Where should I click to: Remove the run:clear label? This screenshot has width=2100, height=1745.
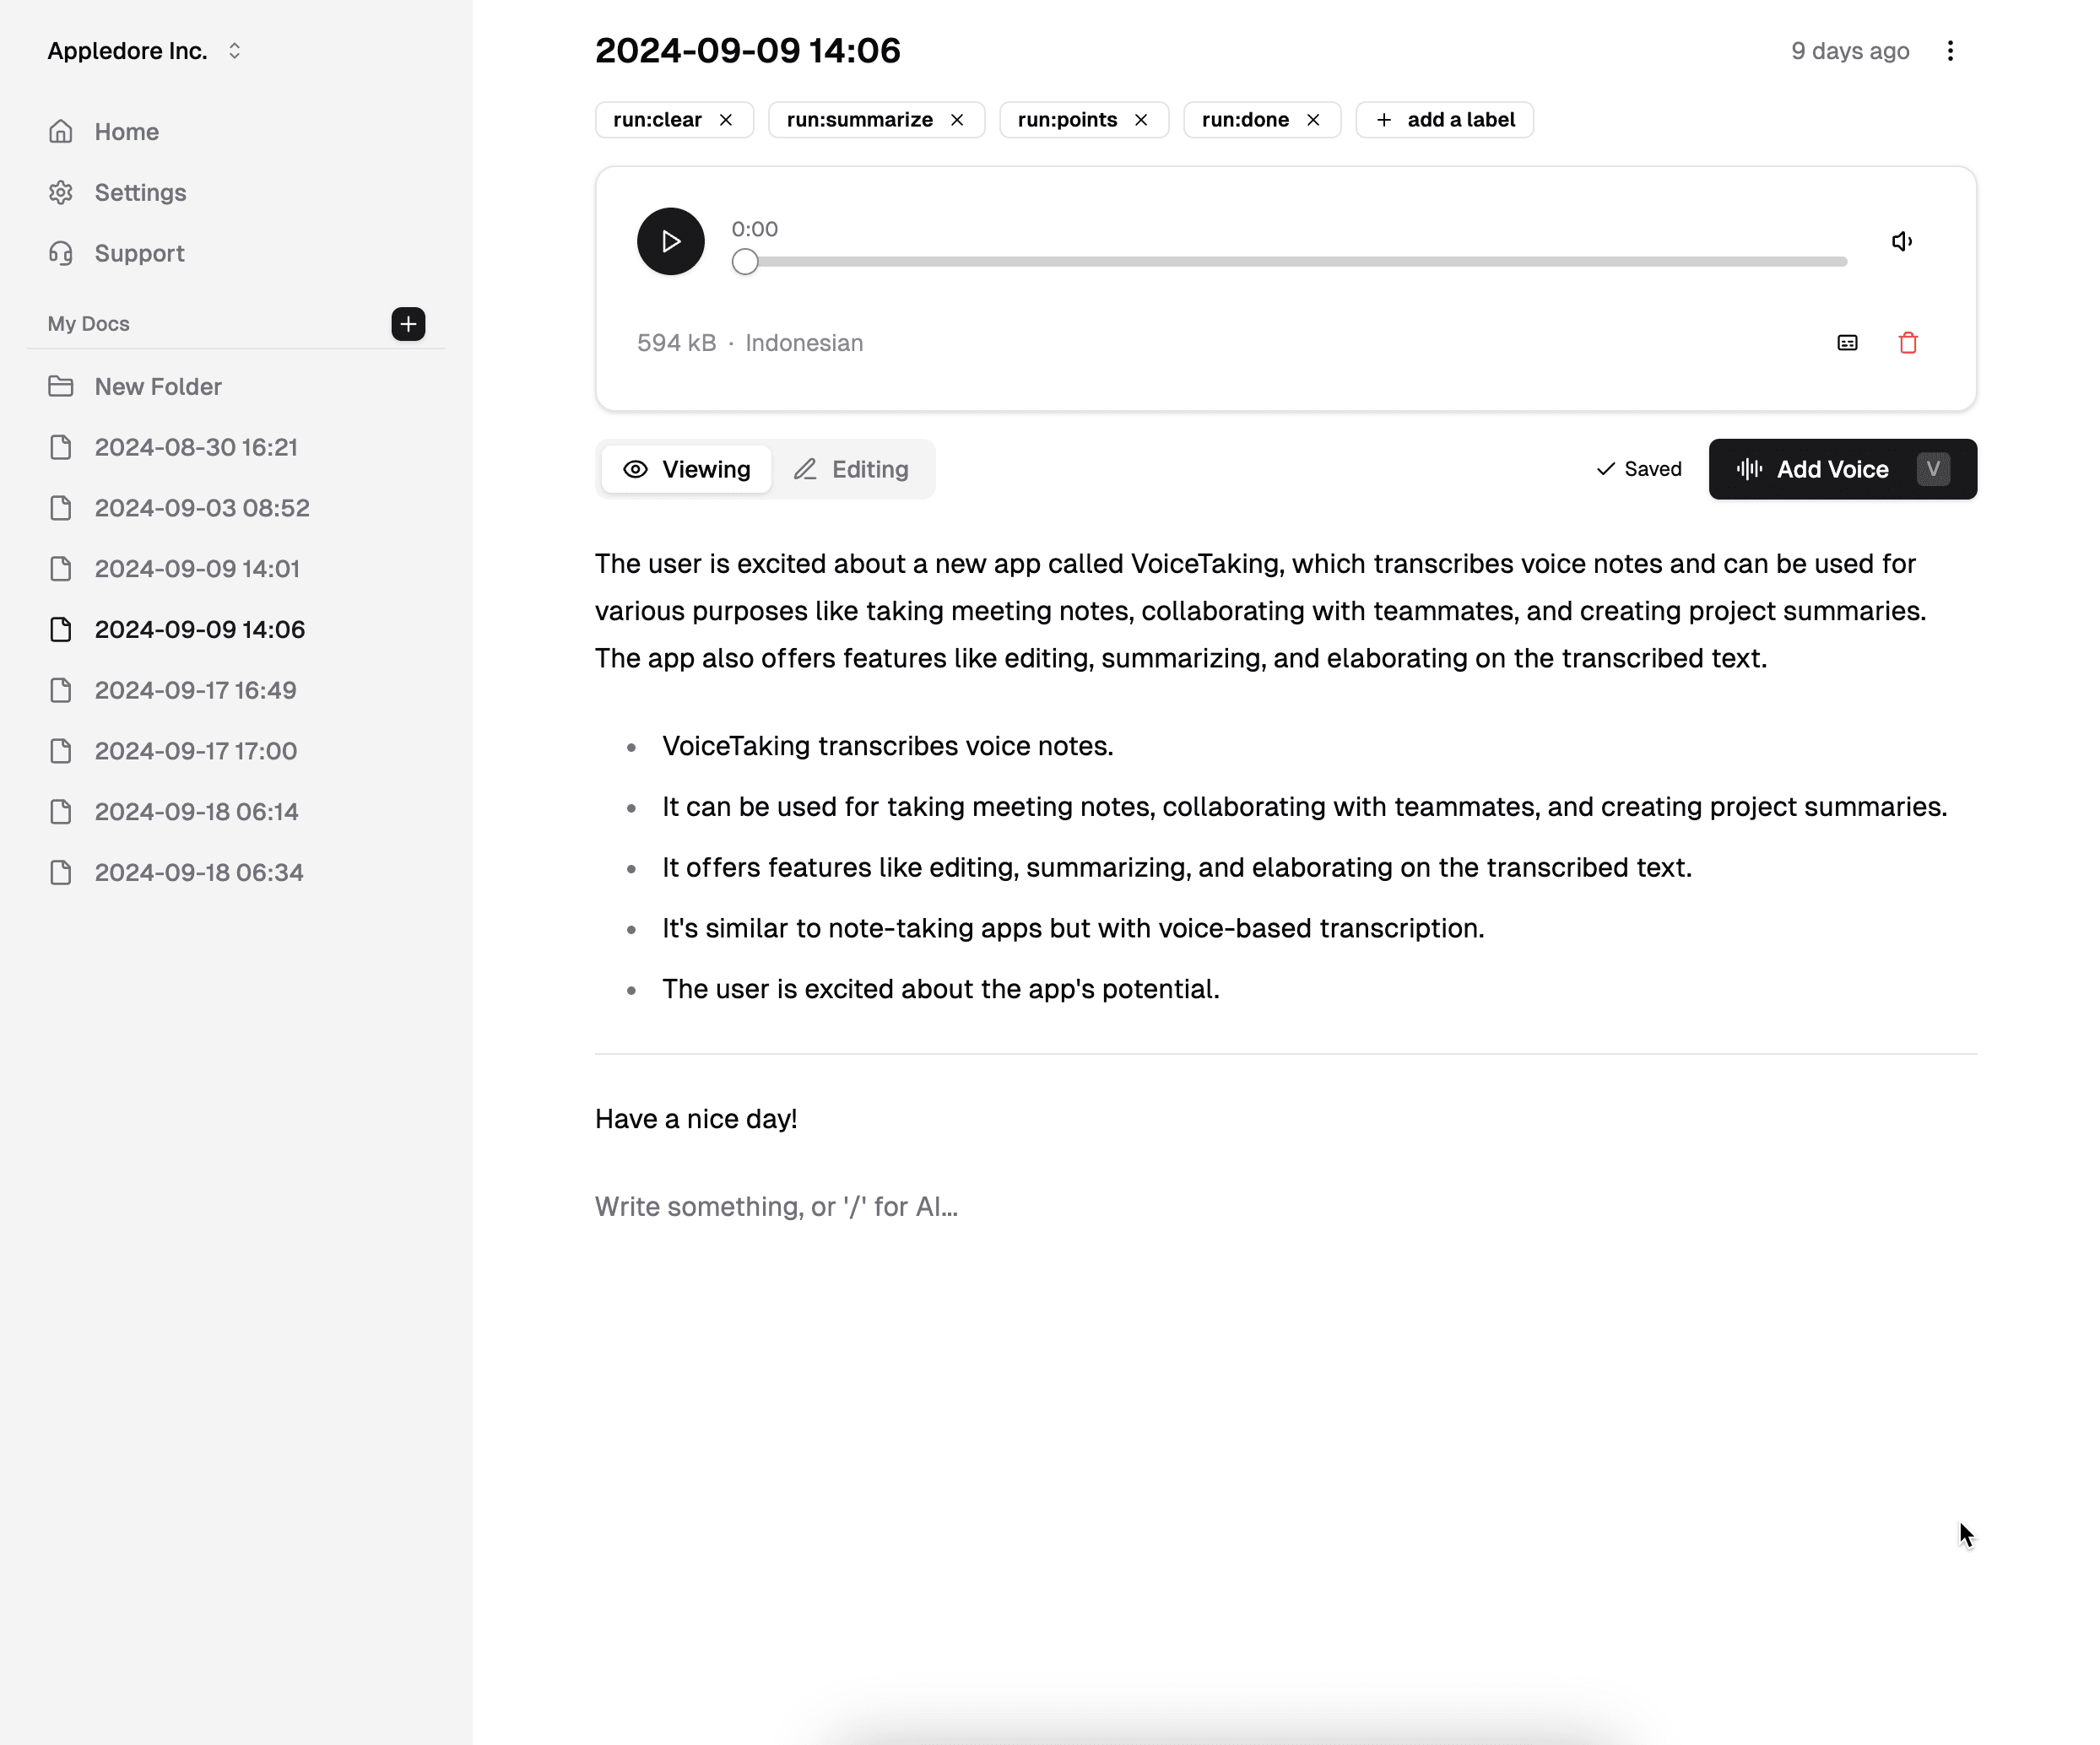coord(726,120)
